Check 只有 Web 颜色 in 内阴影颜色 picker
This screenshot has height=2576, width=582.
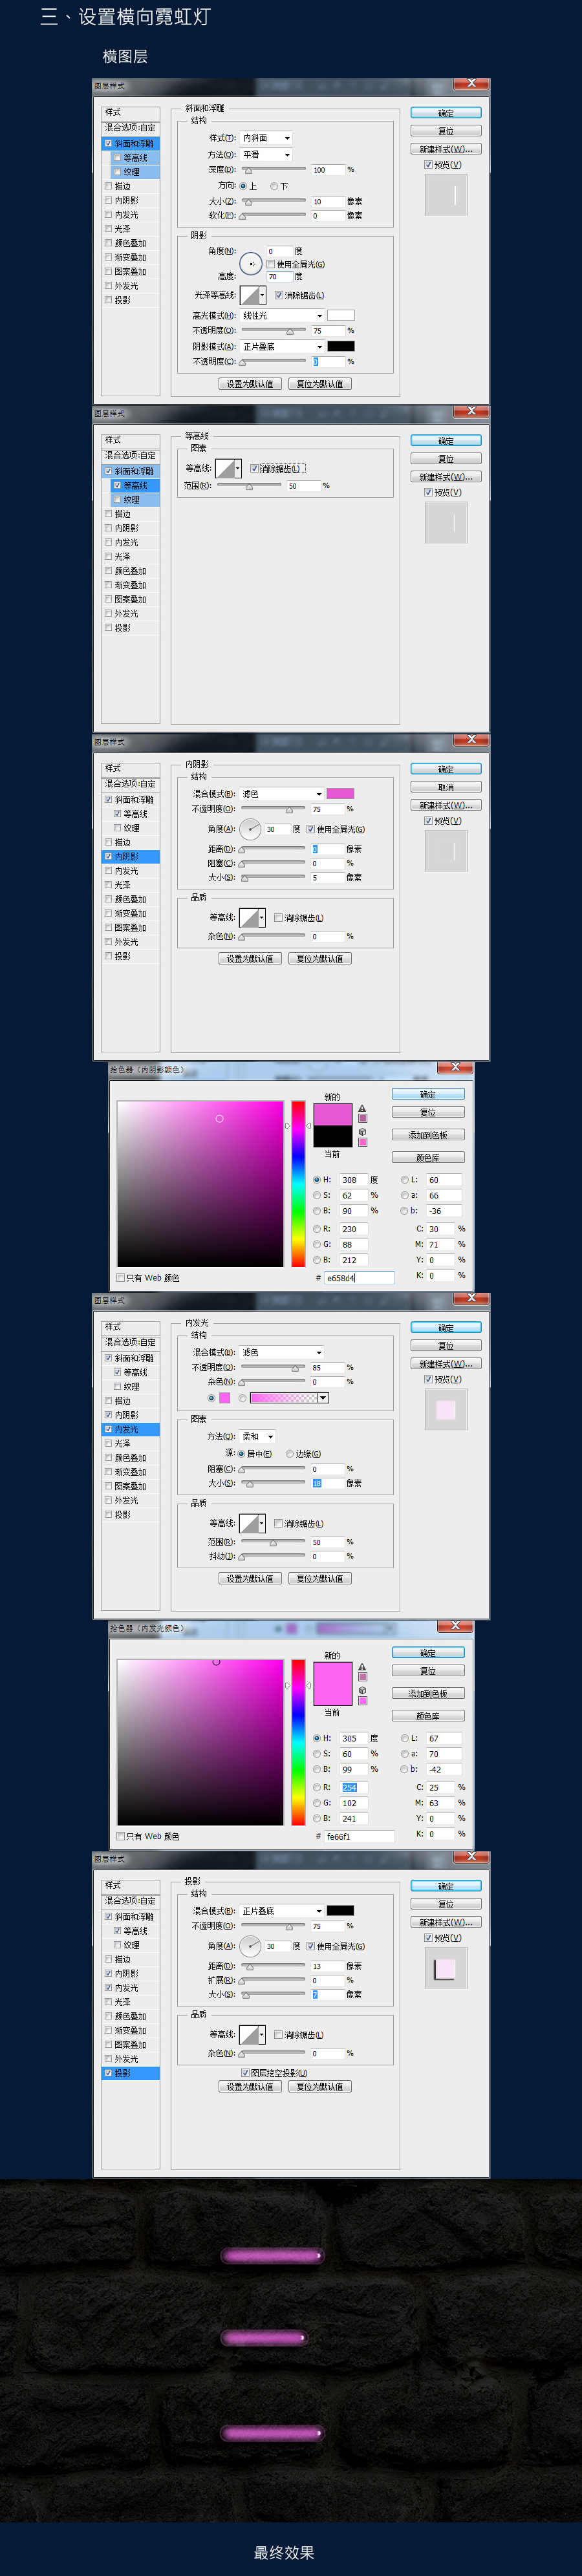click(x=121, y=1278)
